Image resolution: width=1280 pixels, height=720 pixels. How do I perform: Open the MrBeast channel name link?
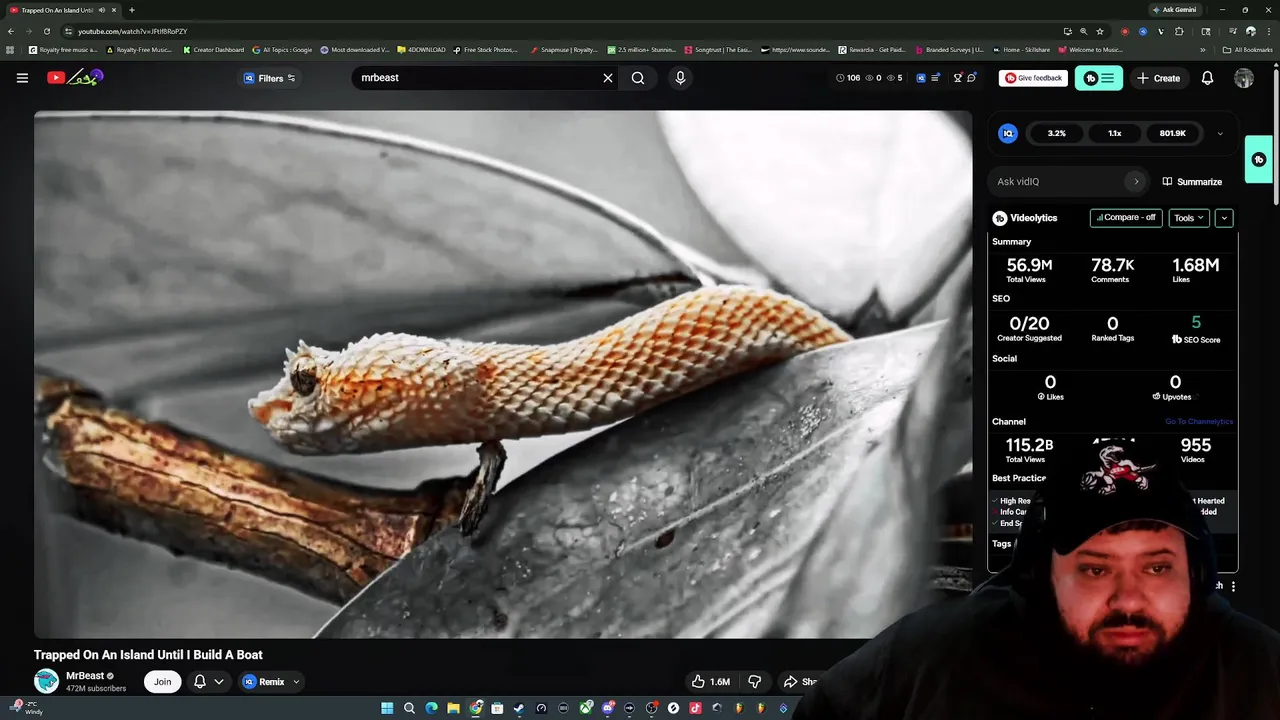coord(85,676)
